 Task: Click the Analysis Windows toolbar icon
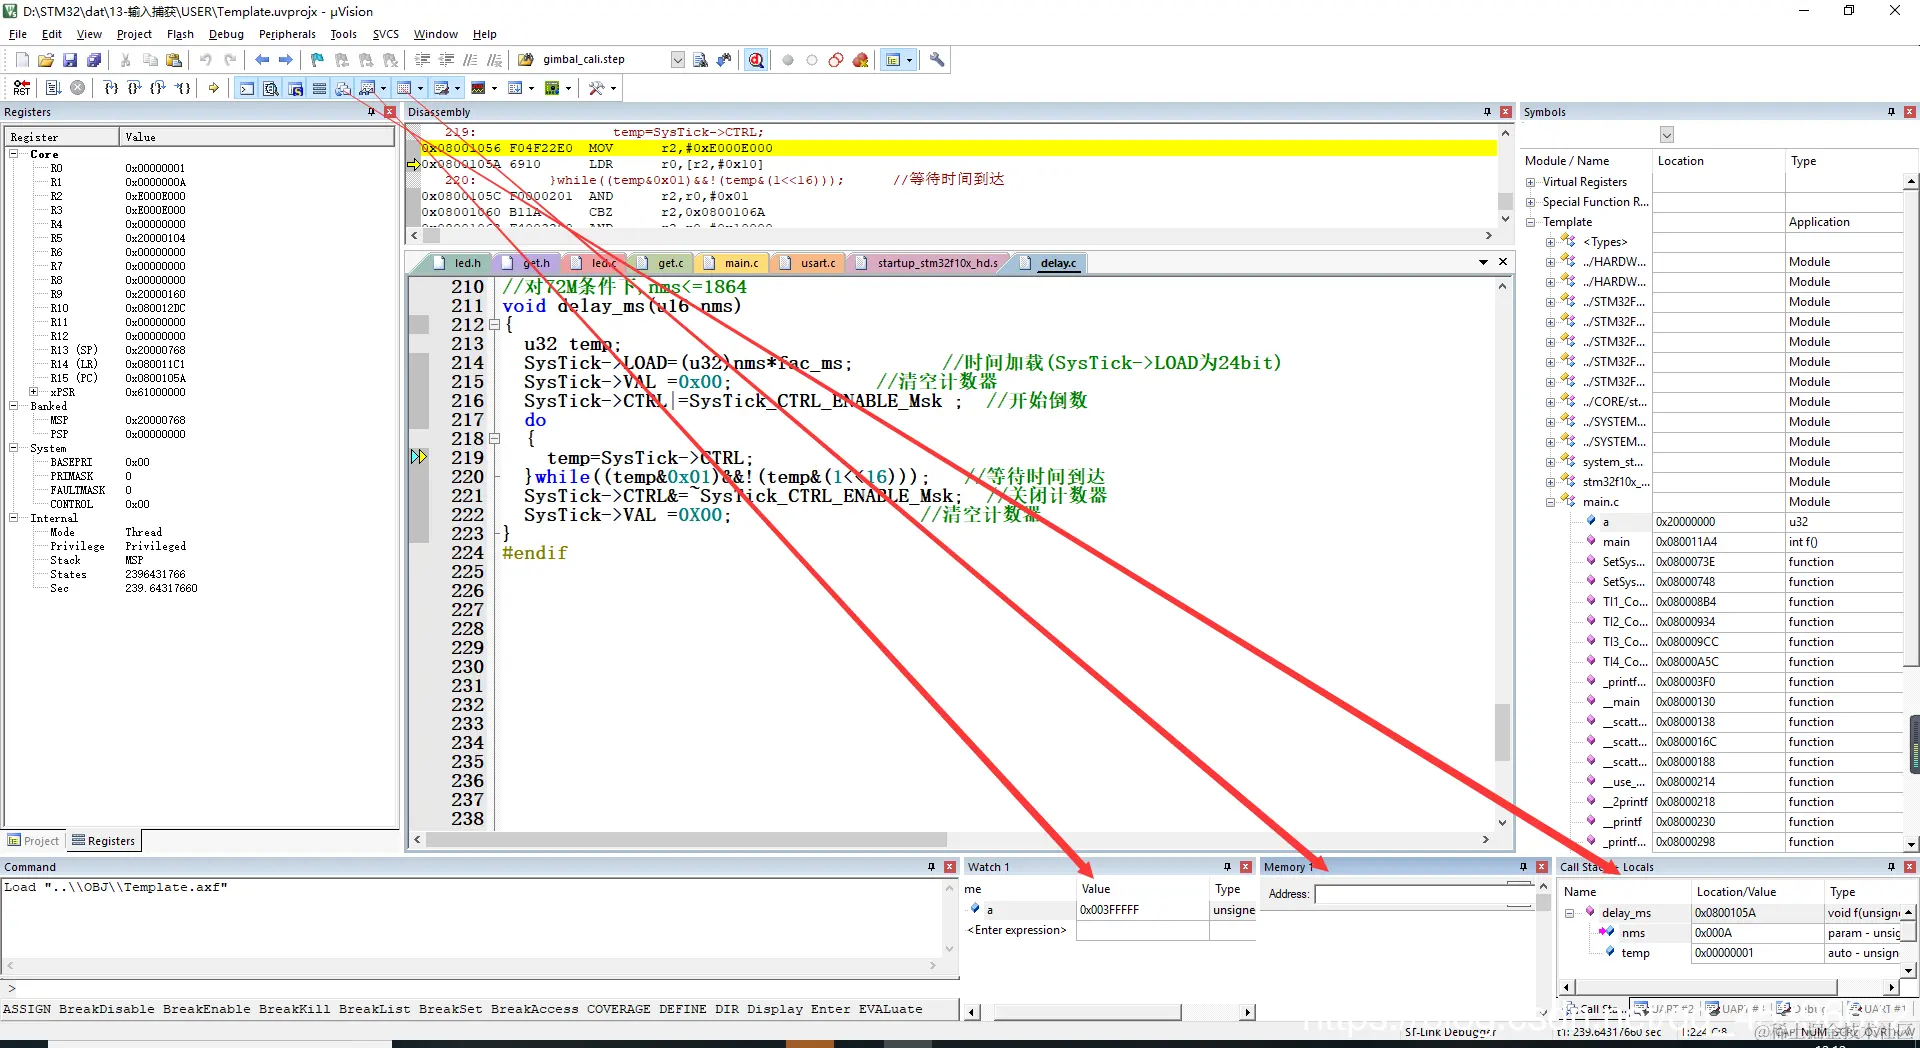point(478,88)
